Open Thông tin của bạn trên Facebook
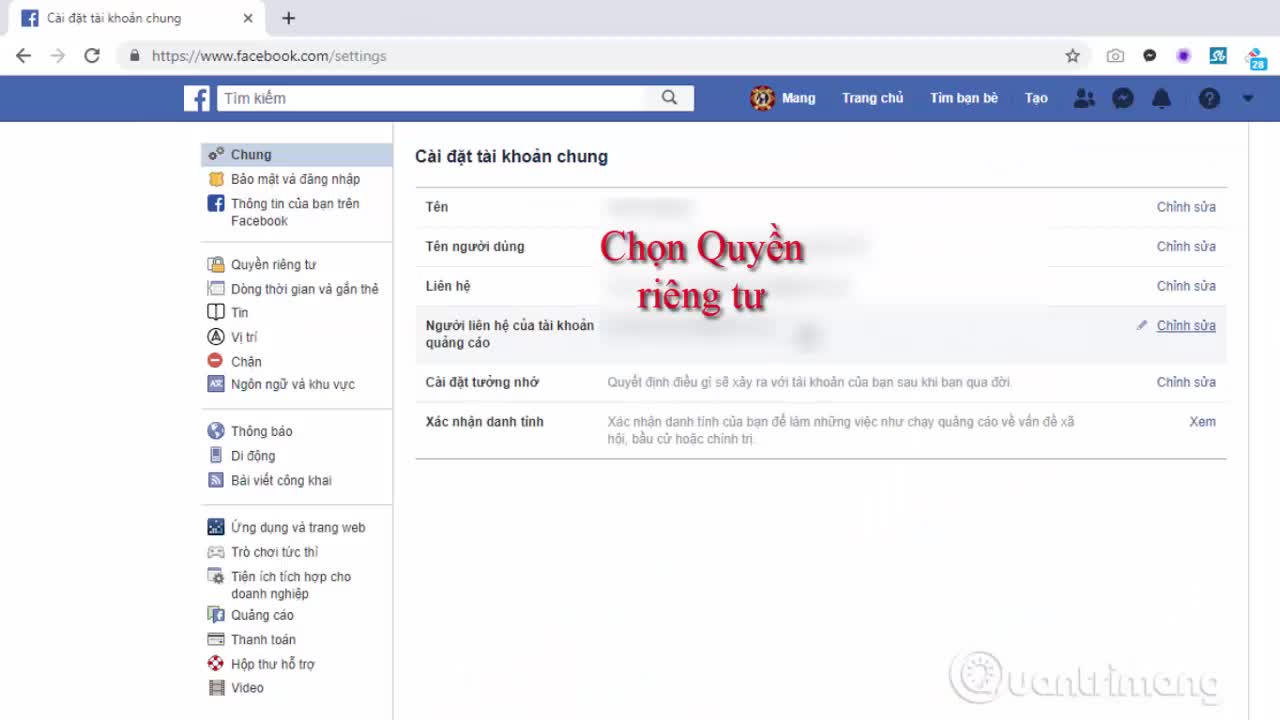Viewport: 1280px width, 720px height. pos(295,212)
